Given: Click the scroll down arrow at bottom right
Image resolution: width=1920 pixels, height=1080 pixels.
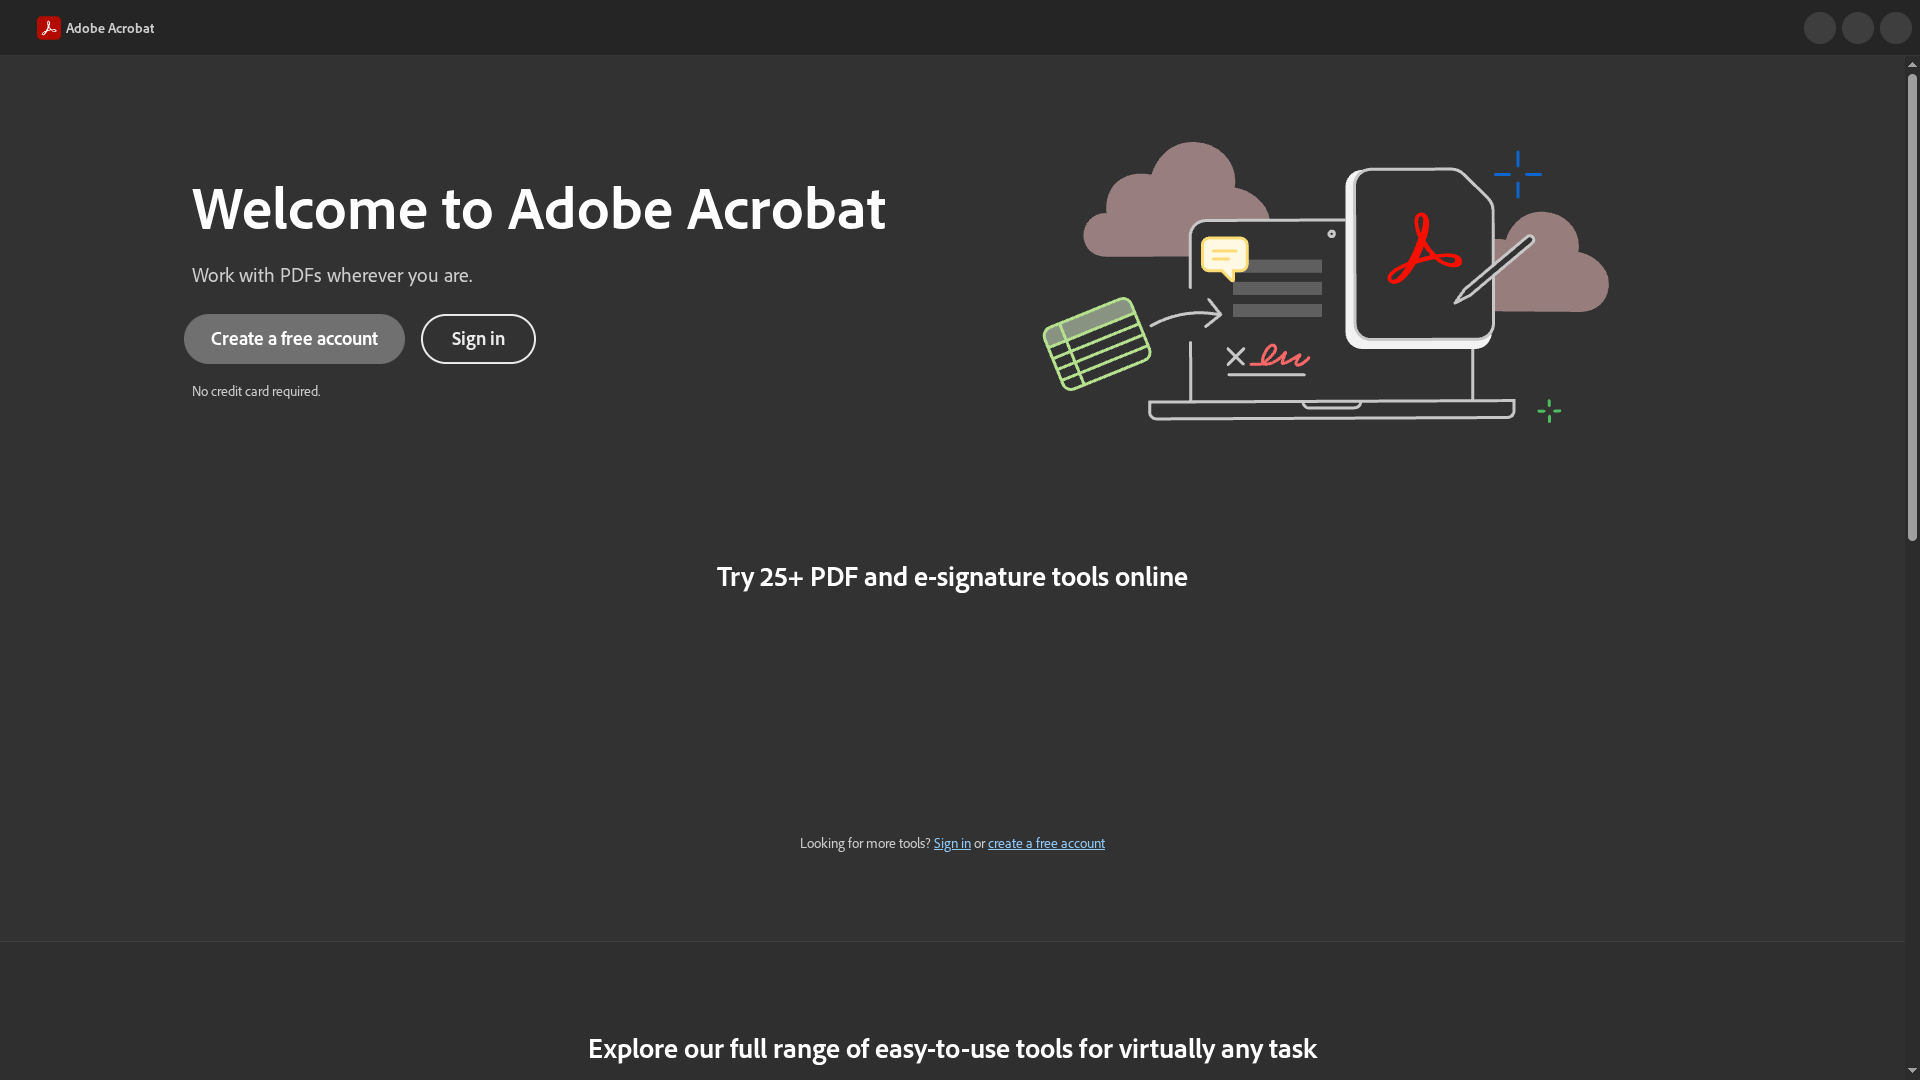Looking at the screenshot, I should (x=1911, y=1071).
